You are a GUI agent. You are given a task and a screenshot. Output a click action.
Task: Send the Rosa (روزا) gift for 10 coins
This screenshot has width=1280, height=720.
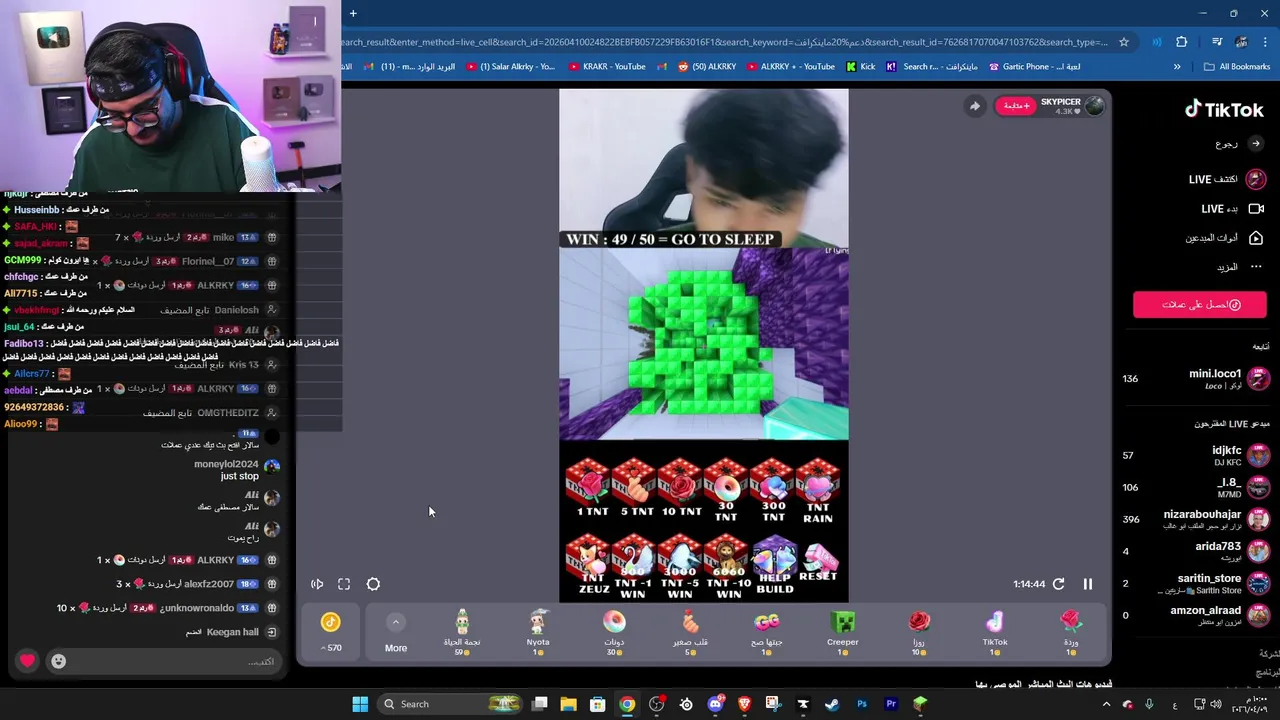point(919,633)
